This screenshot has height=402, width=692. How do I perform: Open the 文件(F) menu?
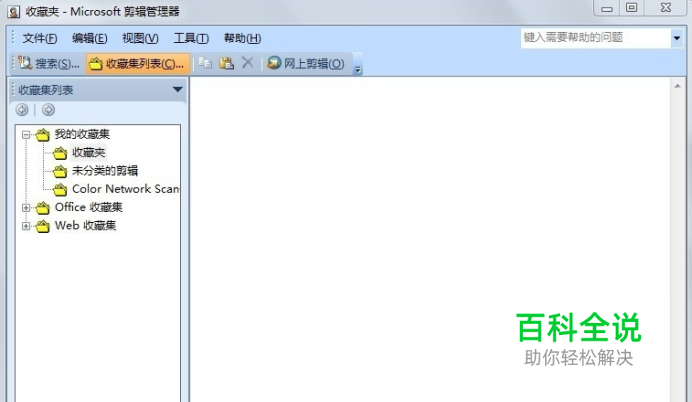tap(40, 38)
